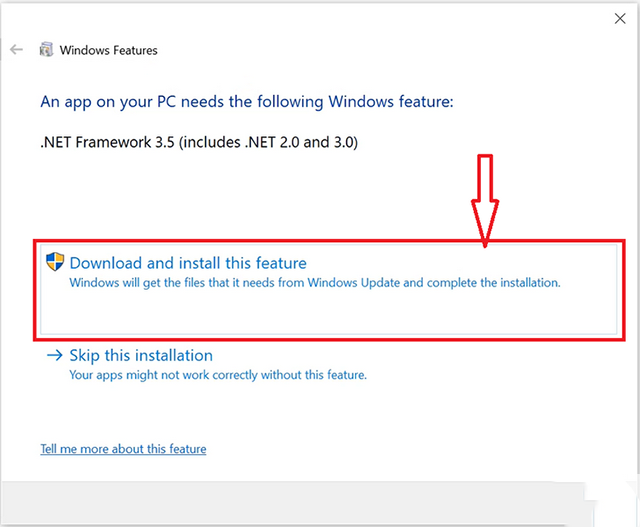Open Tell me more about this feature
640x527 pixels.
123,449
